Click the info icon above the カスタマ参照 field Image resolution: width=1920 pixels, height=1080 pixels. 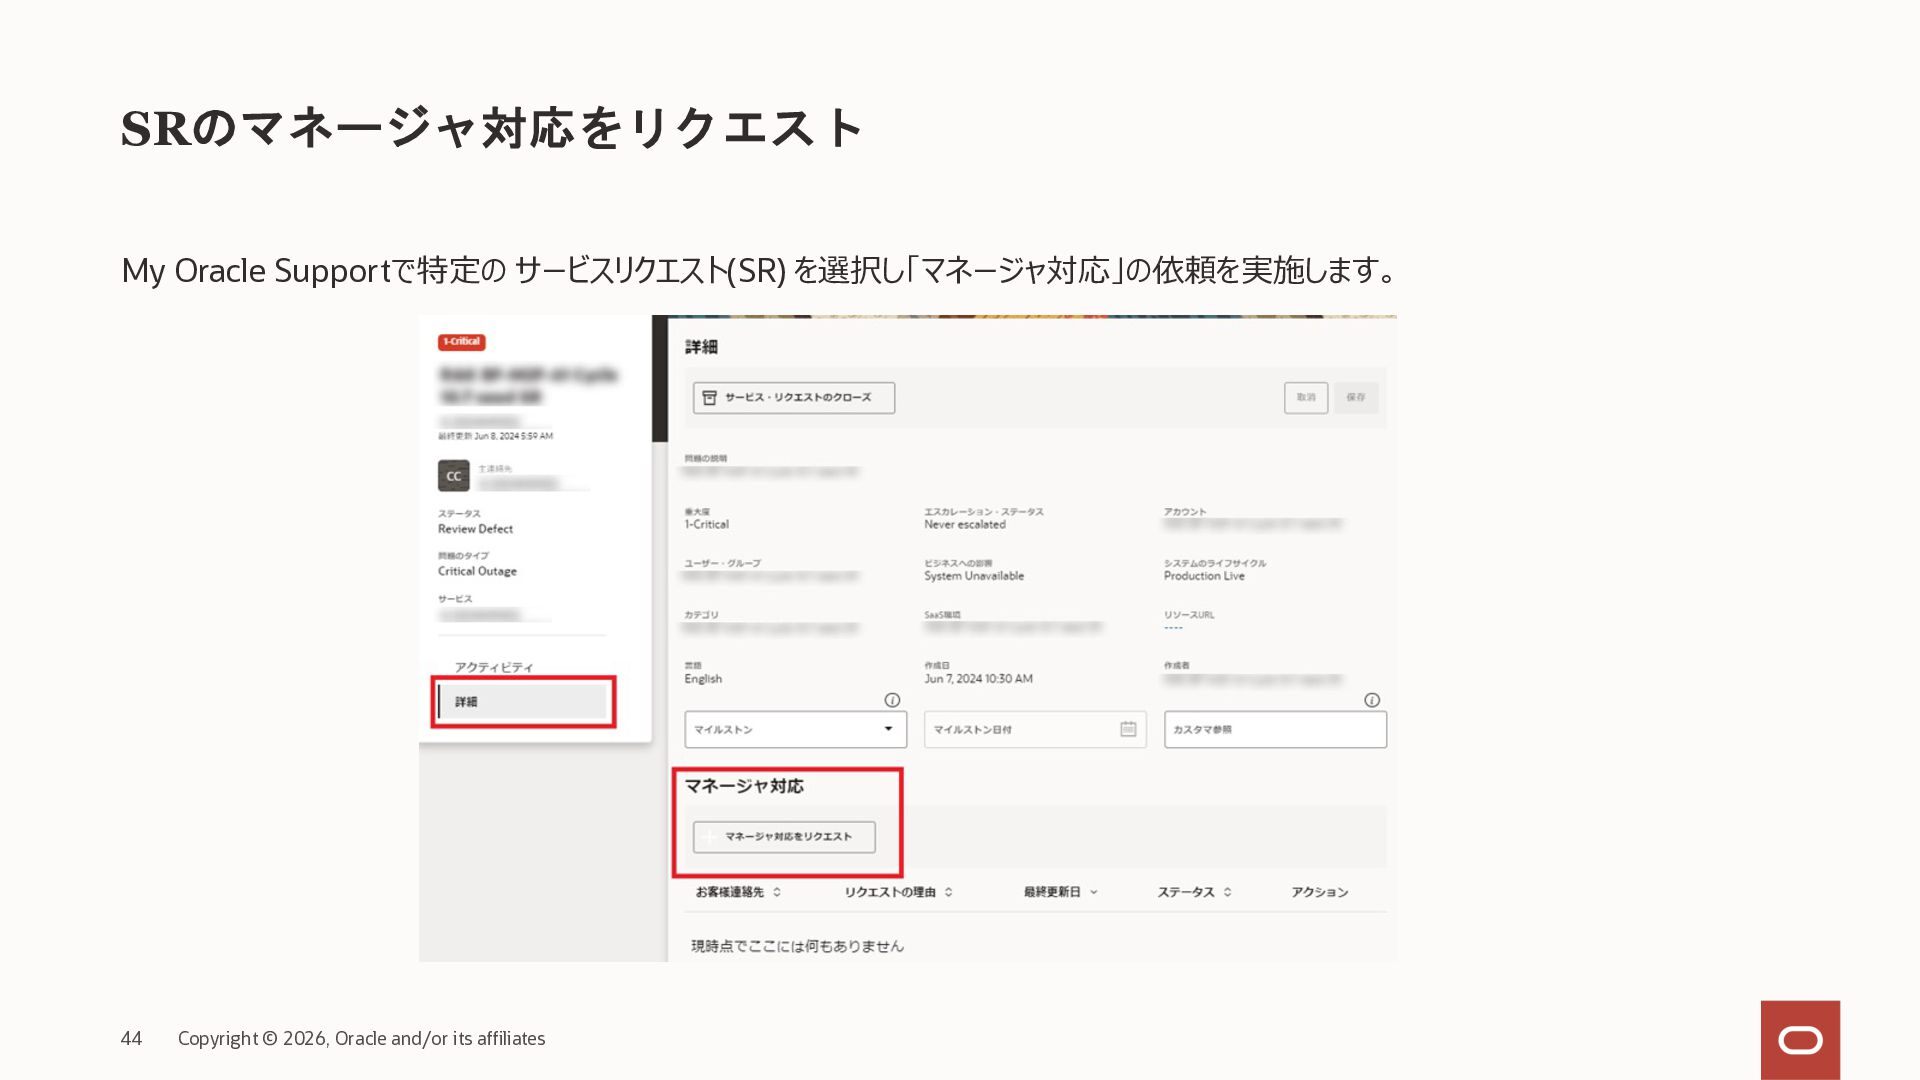click(x=1372, y=700)
